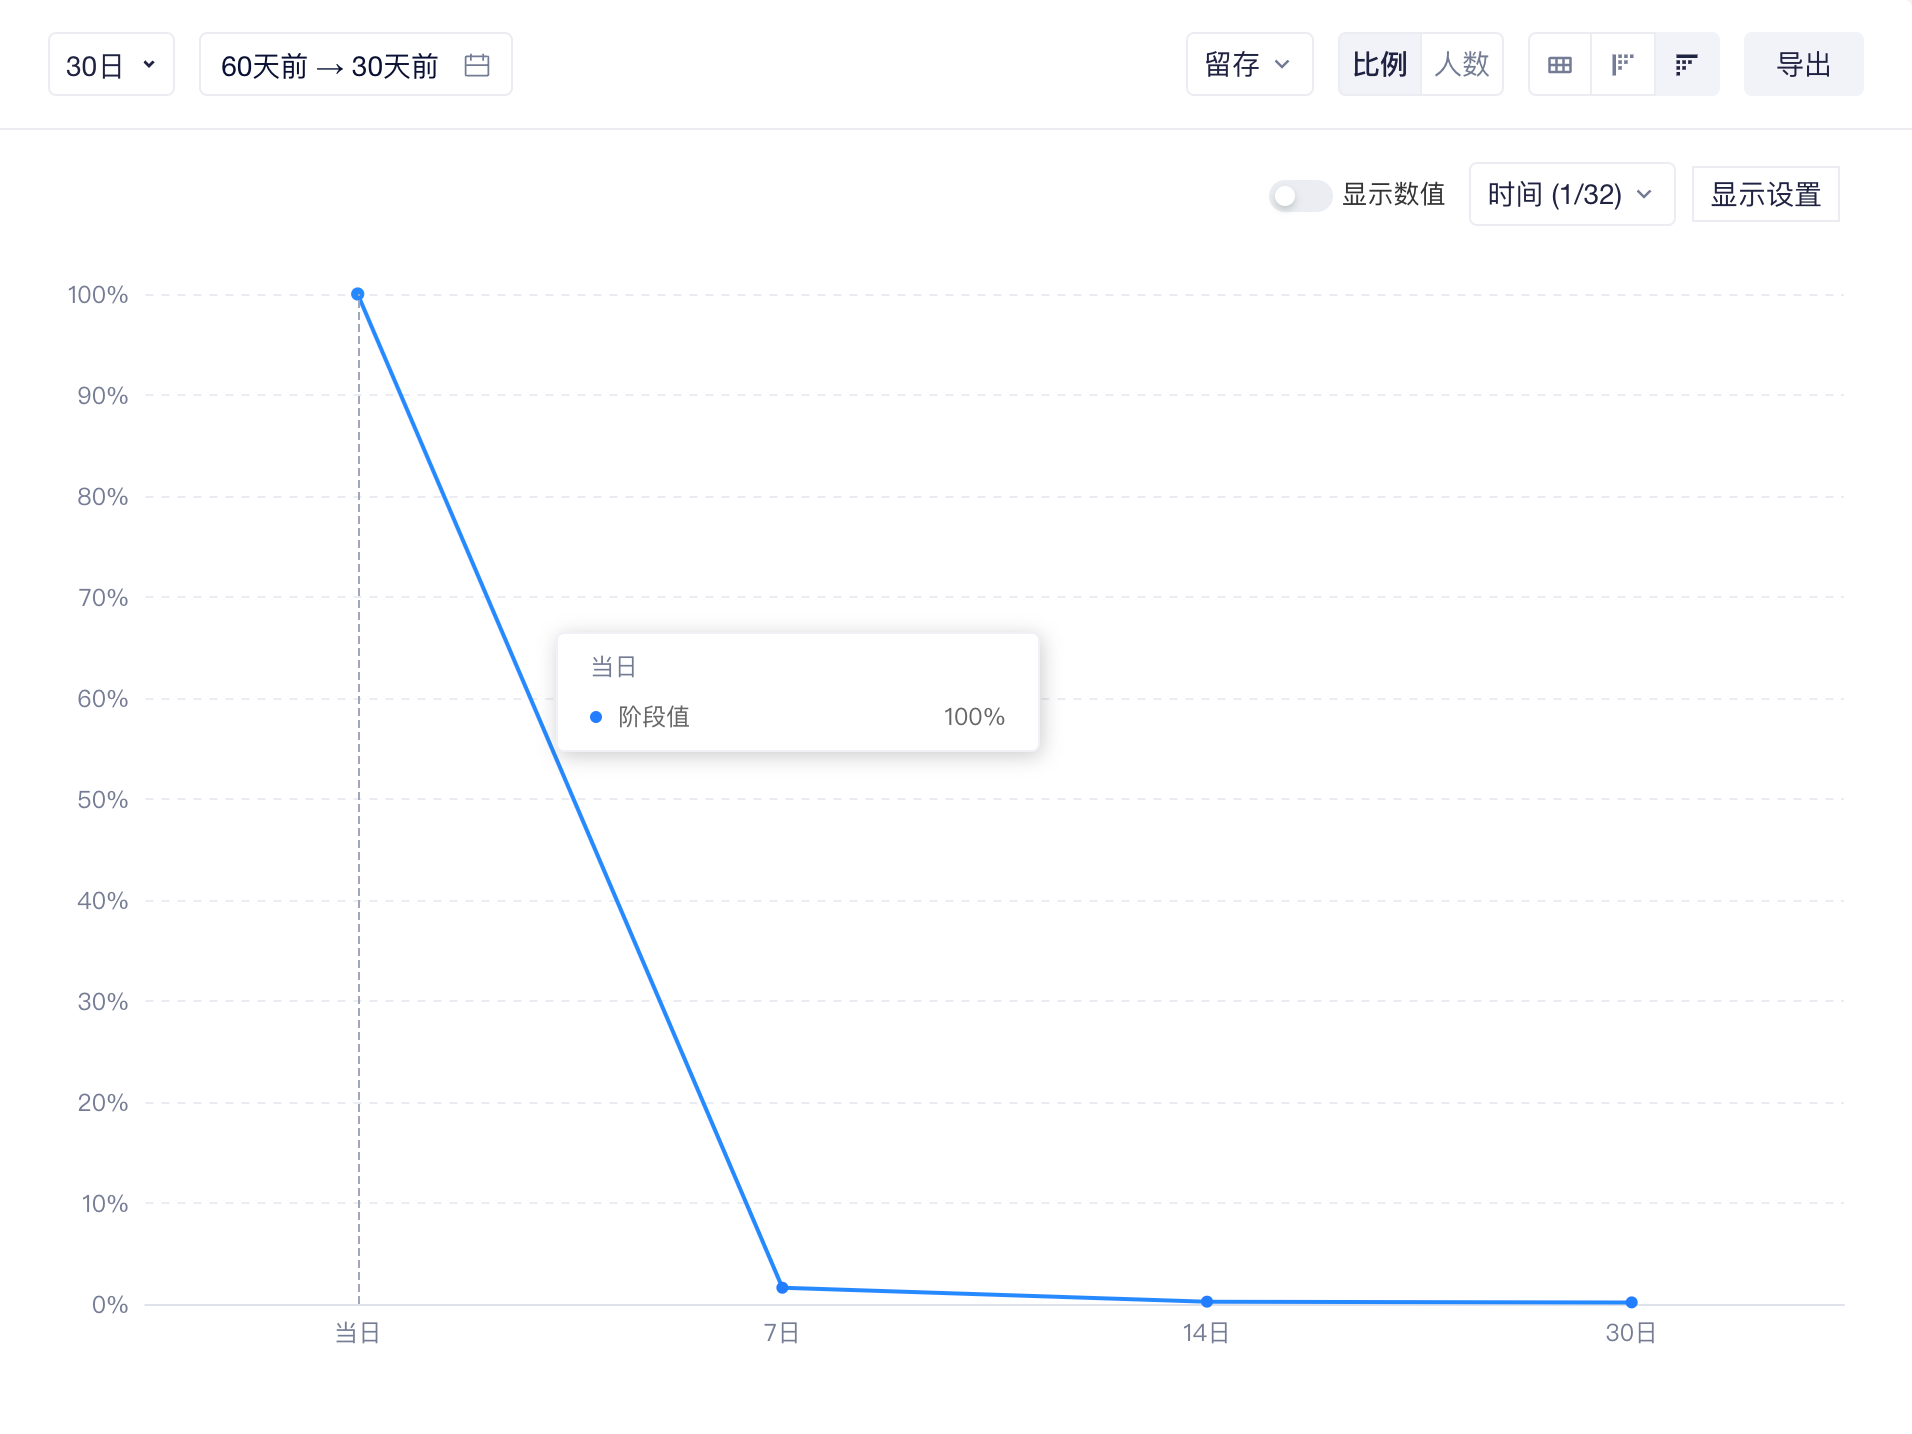Image resolution: width=1912 pixels, height=1434 pixels.
Task: Click the 14日 data point on the line
Action: (1207, 1301)
